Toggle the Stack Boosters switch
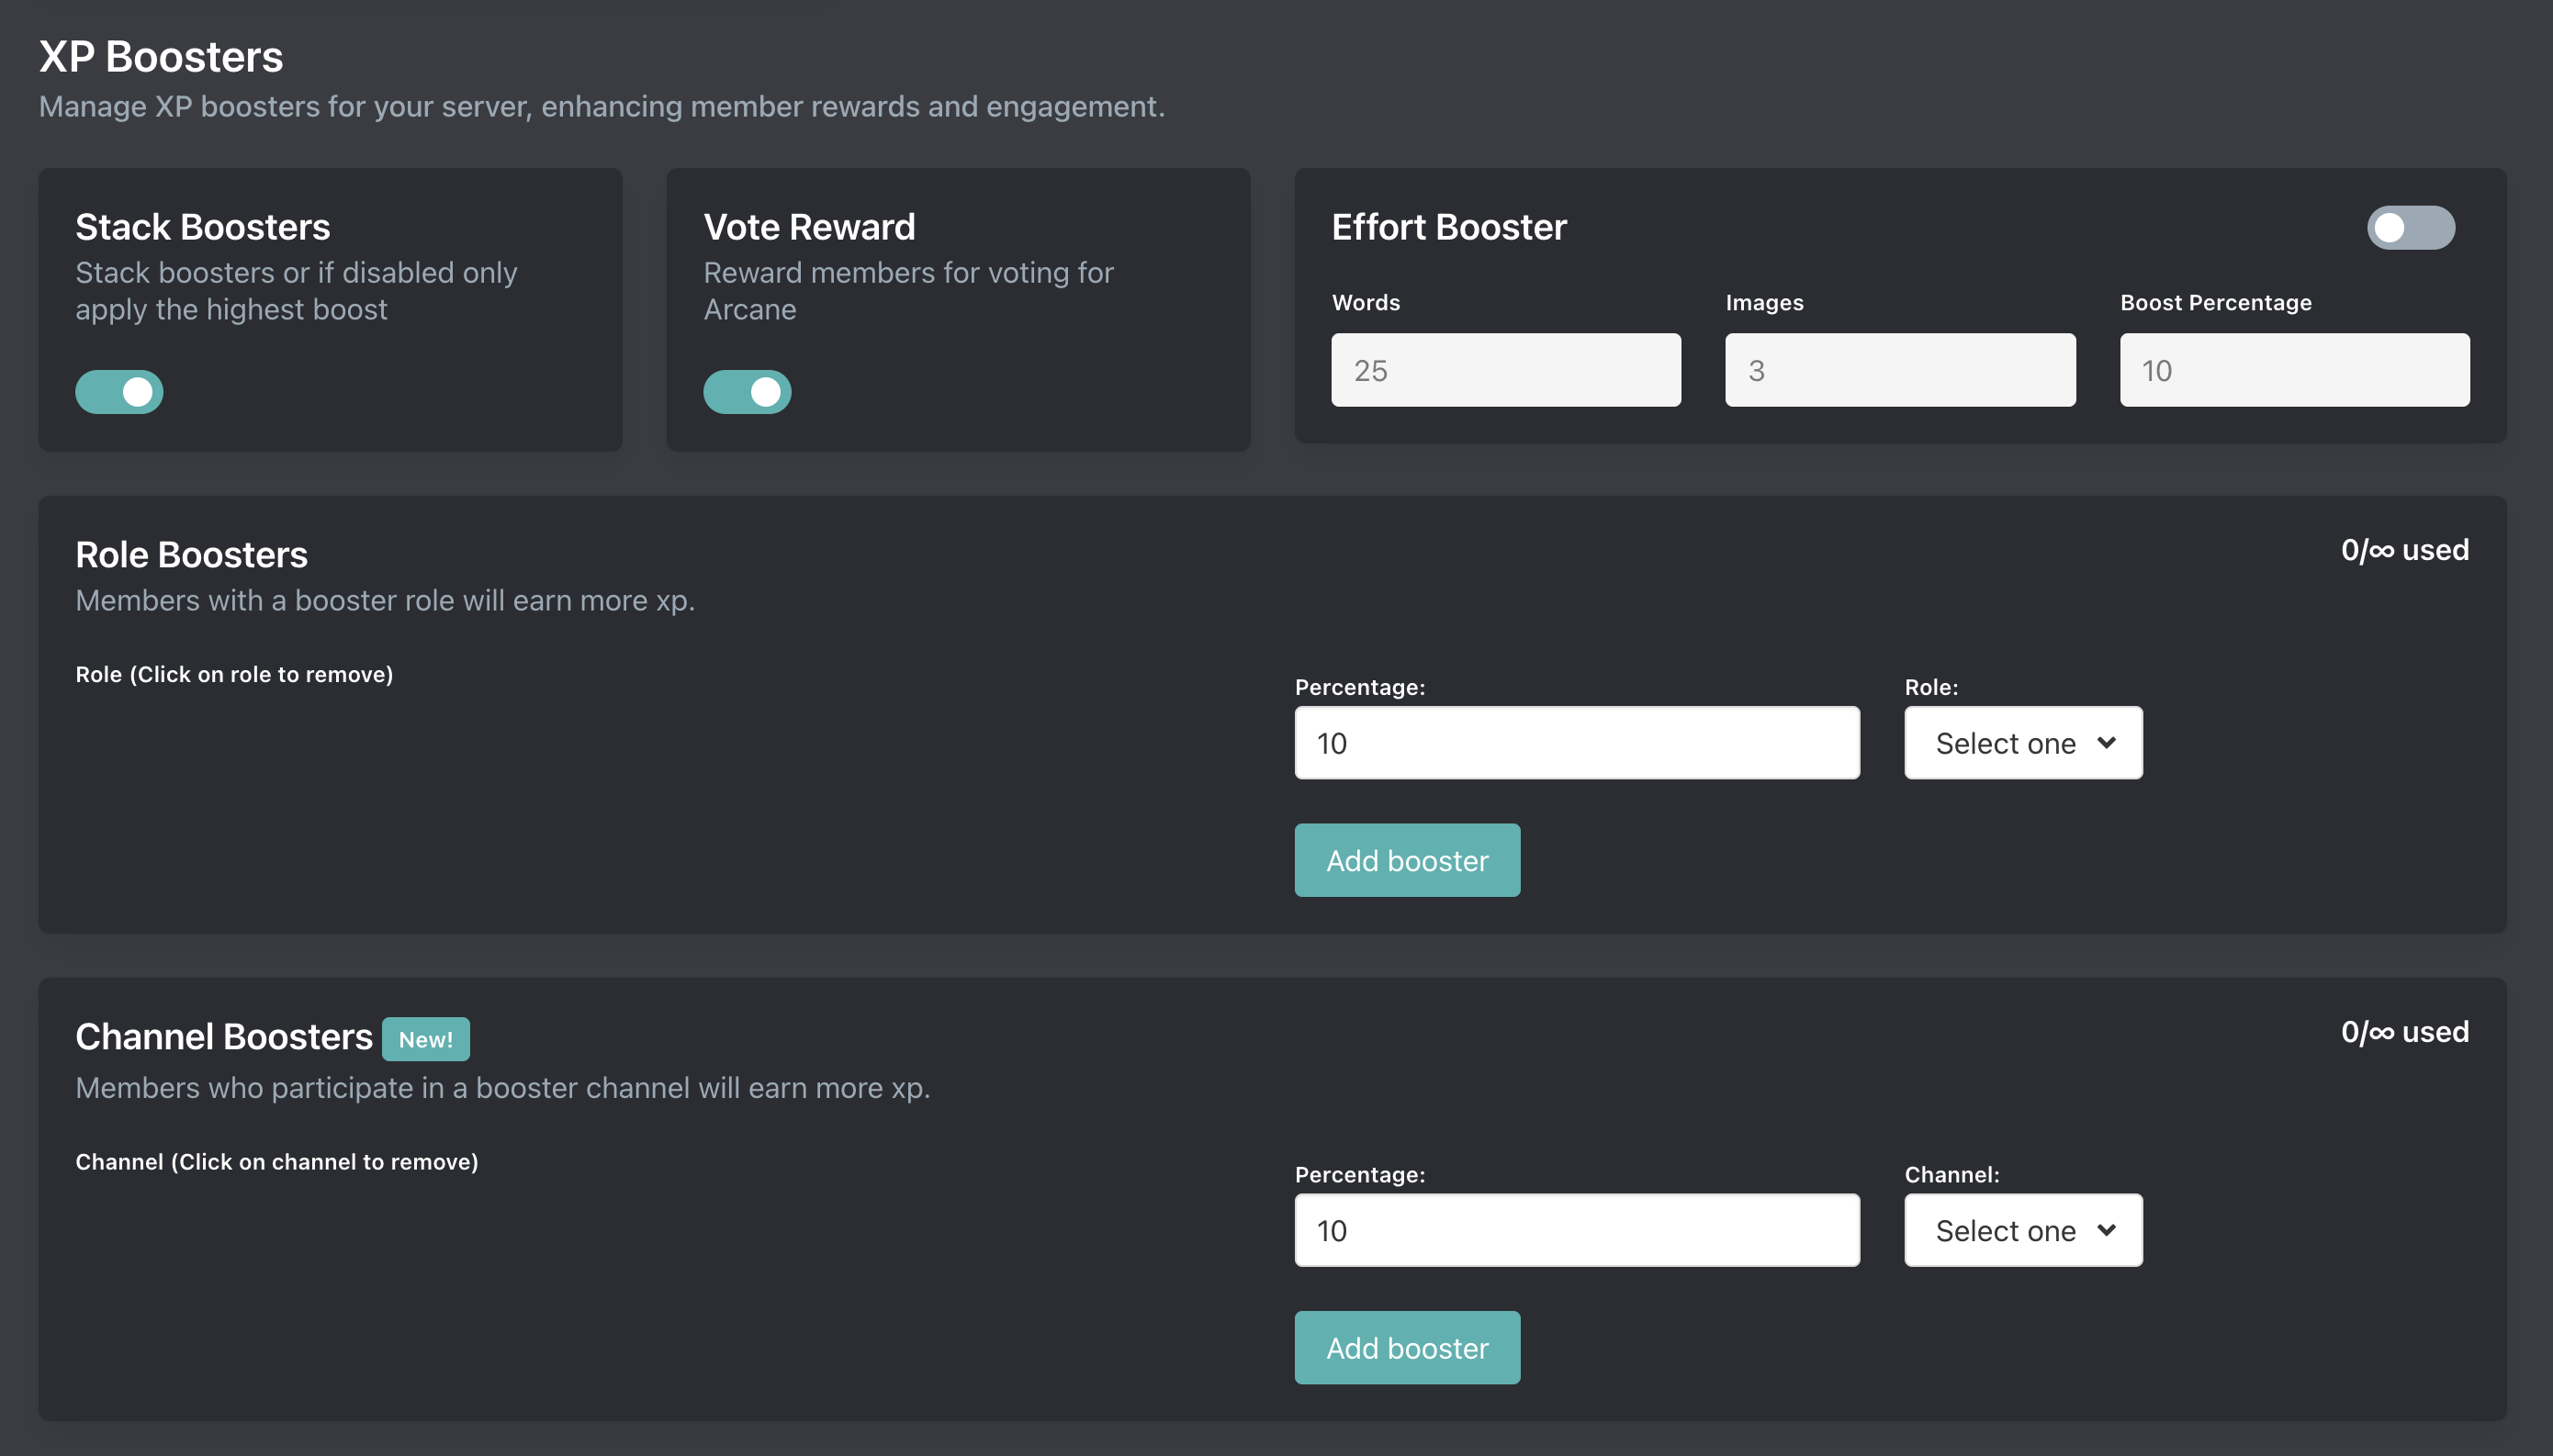 click(x=119, y=392)
